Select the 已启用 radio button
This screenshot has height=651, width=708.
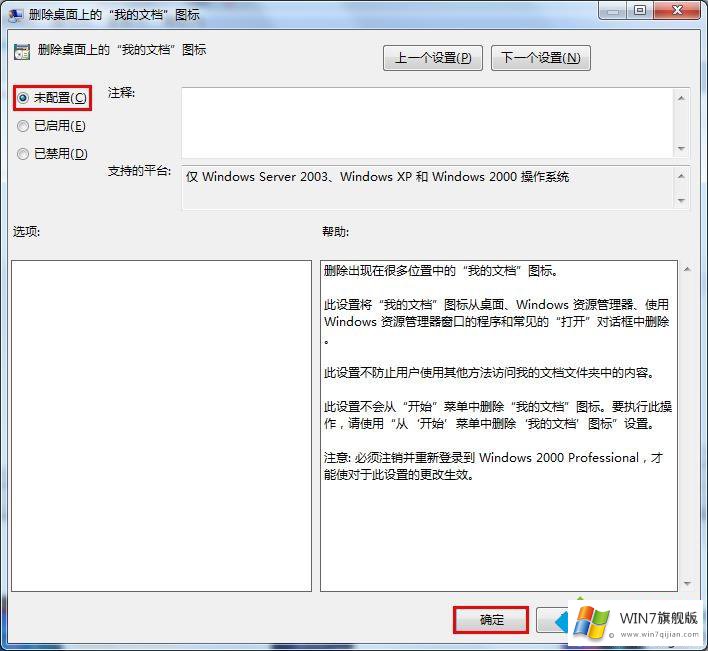pyautogui.click(x=23, y=126)
